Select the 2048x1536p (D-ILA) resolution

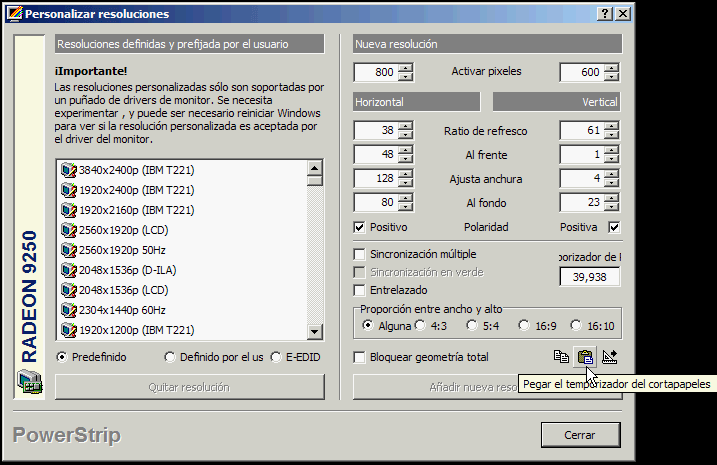click(x=119, y=270)
